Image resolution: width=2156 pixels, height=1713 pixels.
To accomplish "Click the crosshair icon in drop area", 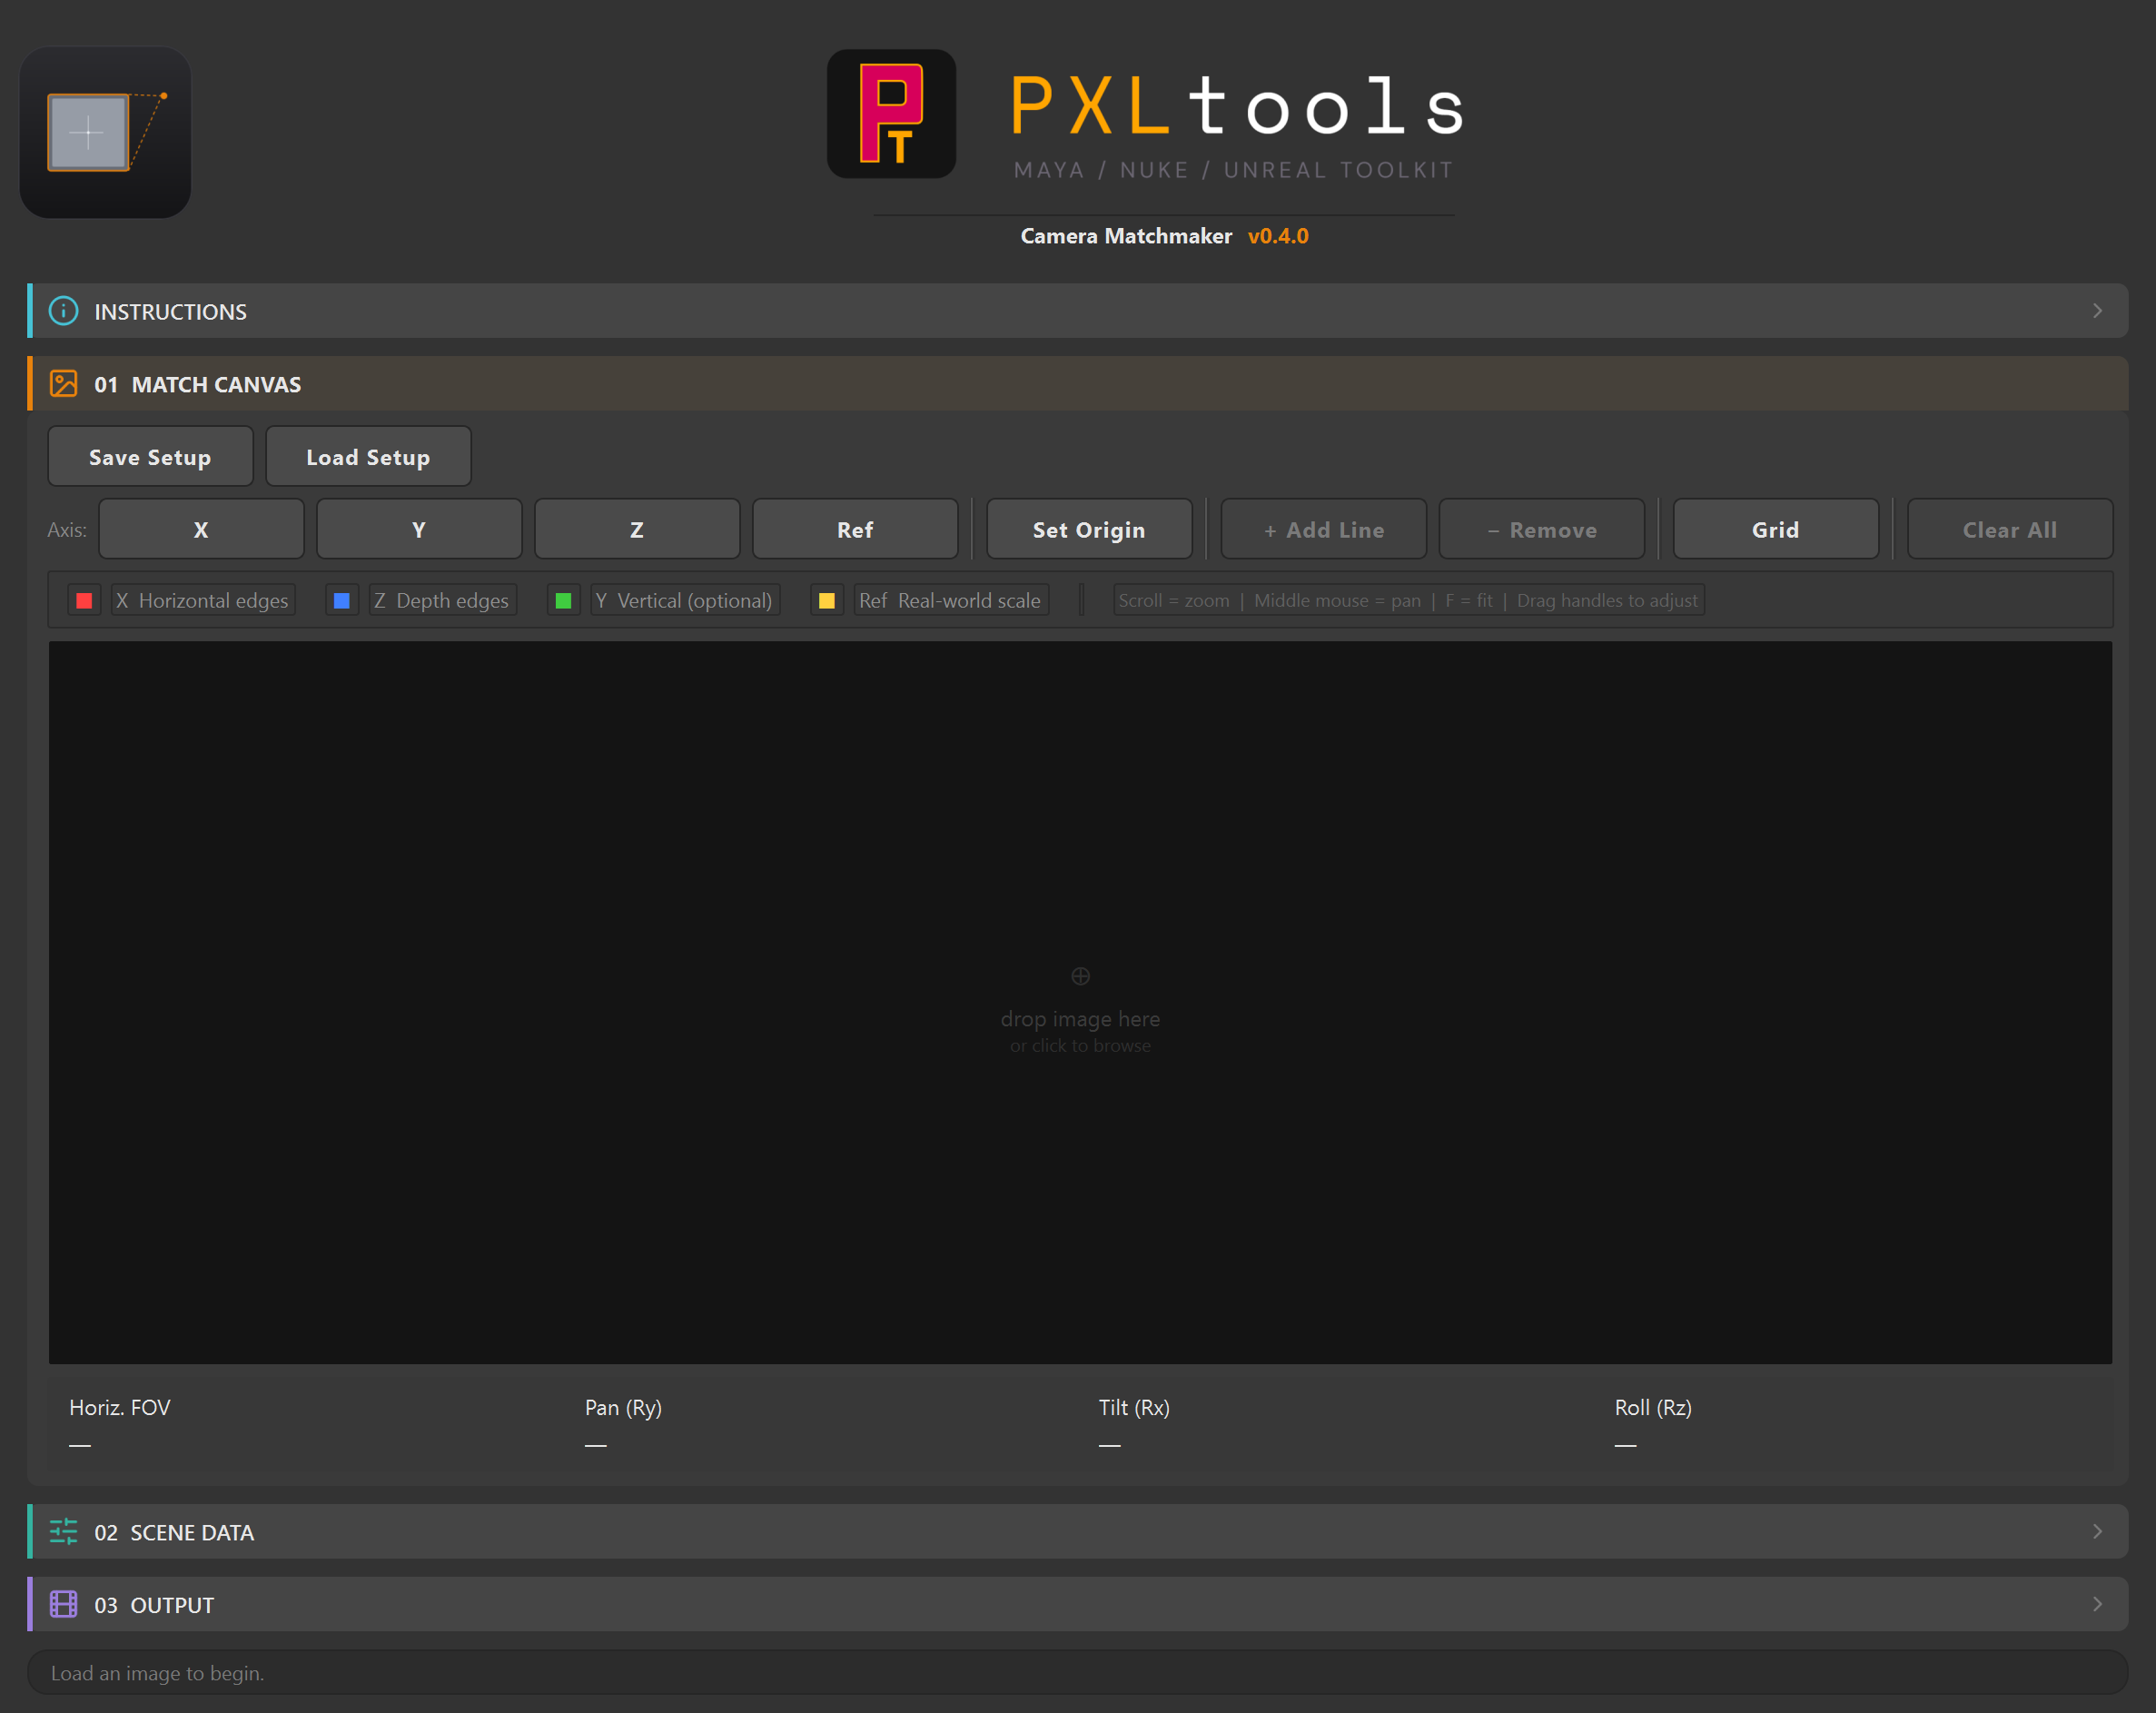I will (1080, 976).
